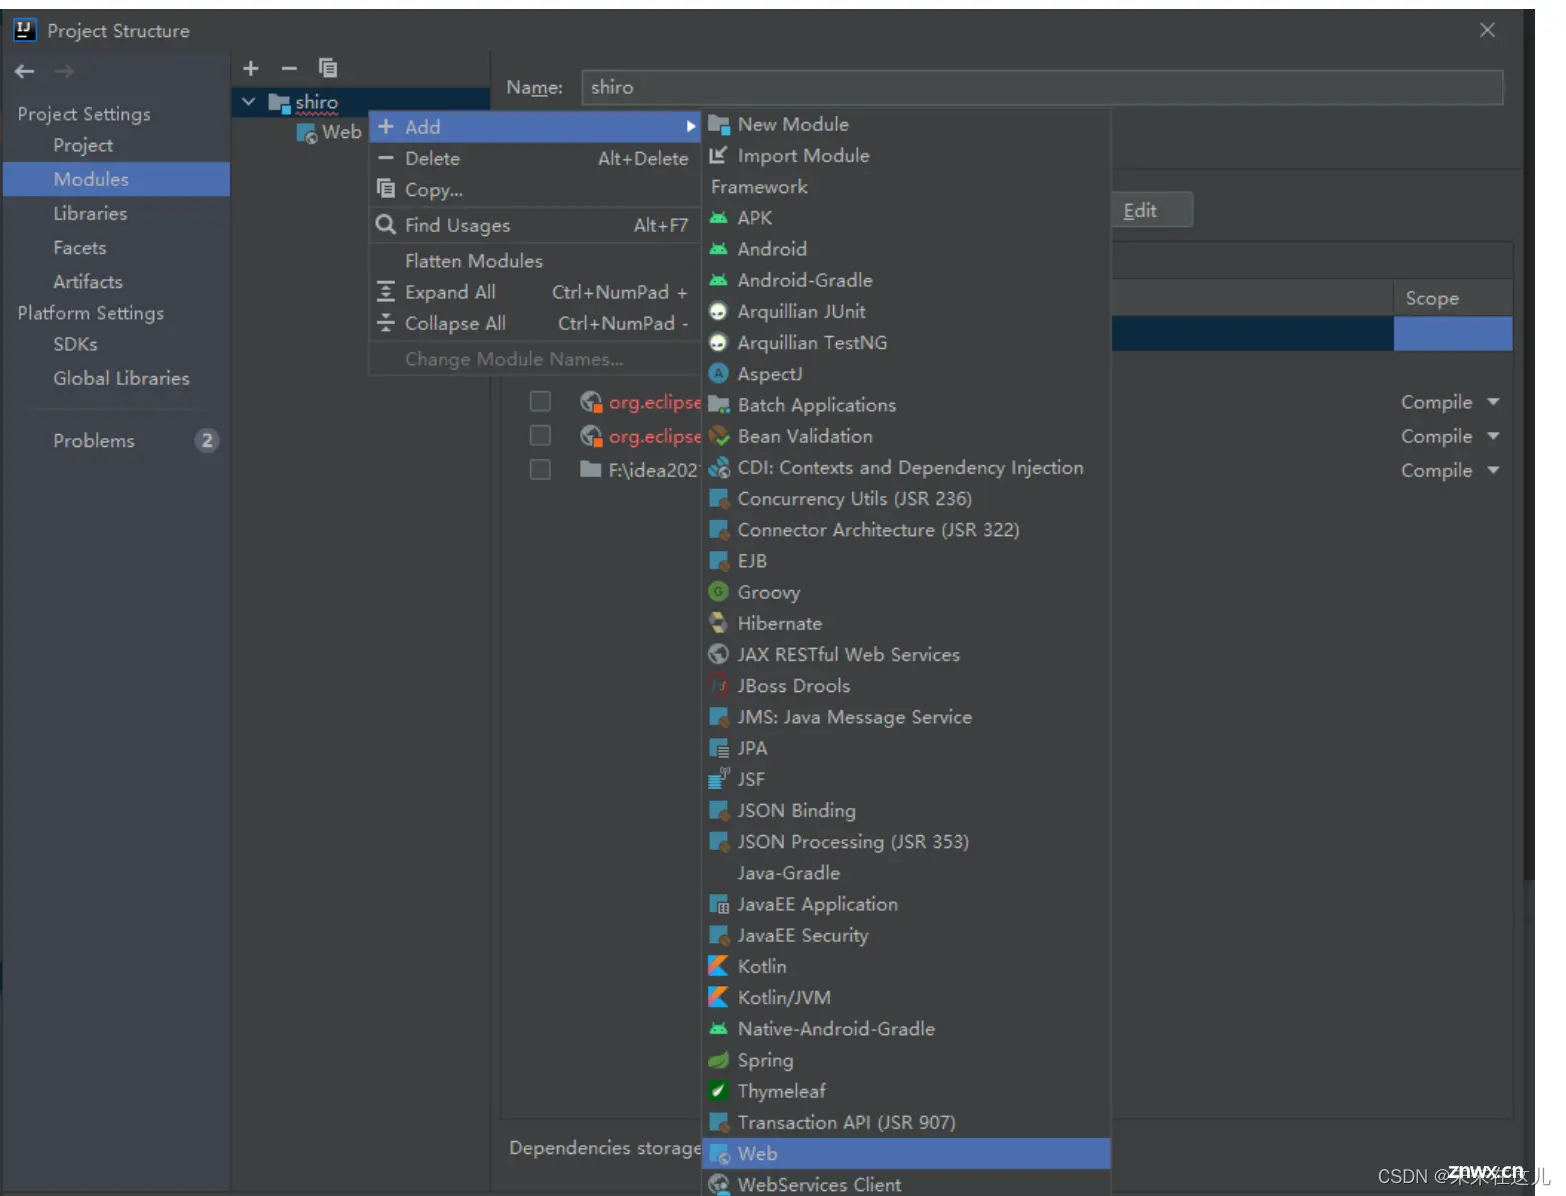Choose Transaction API (JSR 907) entry
1566x1196 pixels.
906,1122
